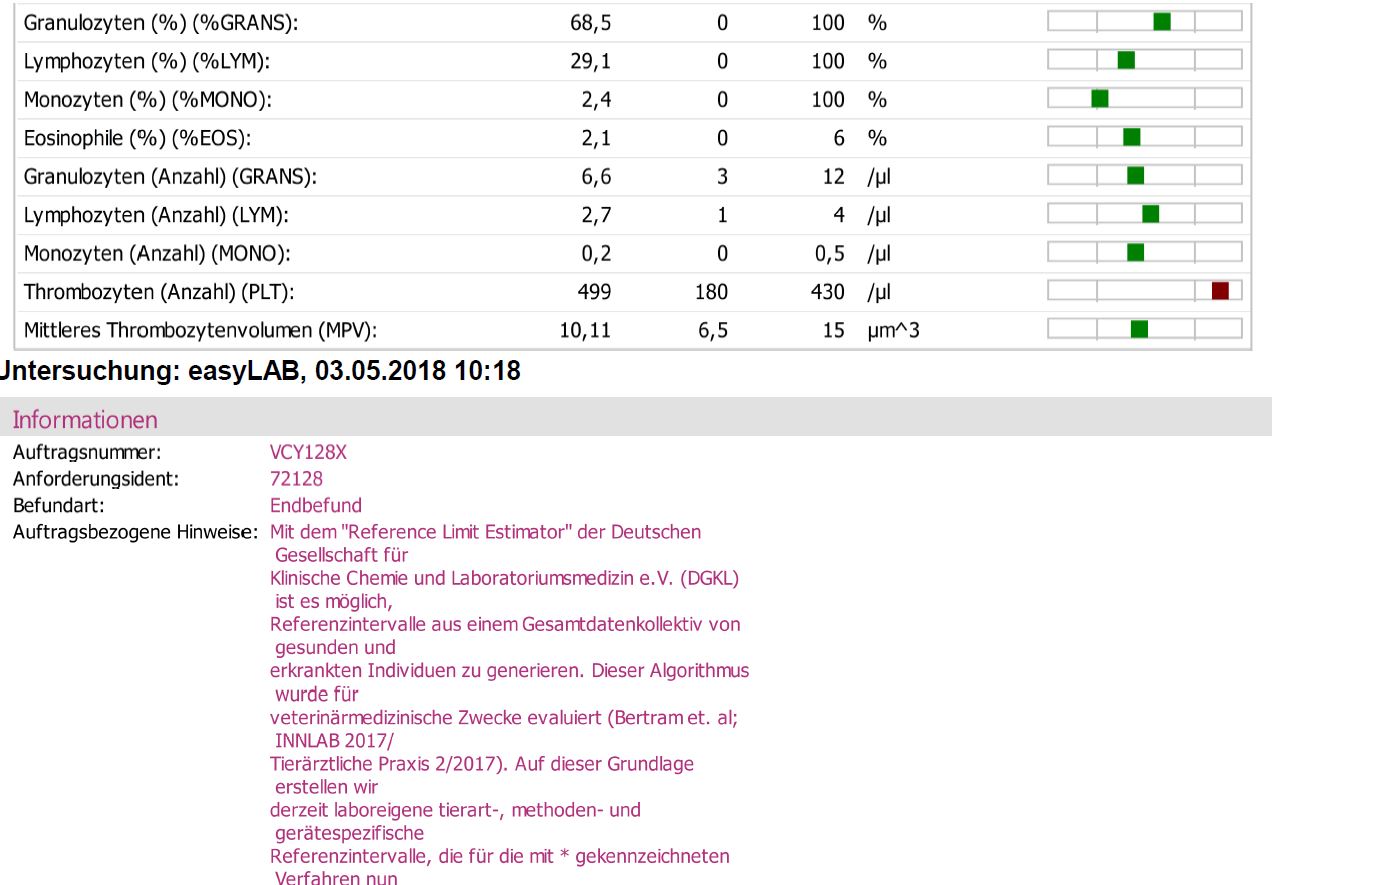This screenshot has width=1392, height=885.
Task: Select the Granulozyten (Anzahl) (GRANS) row label
Action: tap(170, 177)
